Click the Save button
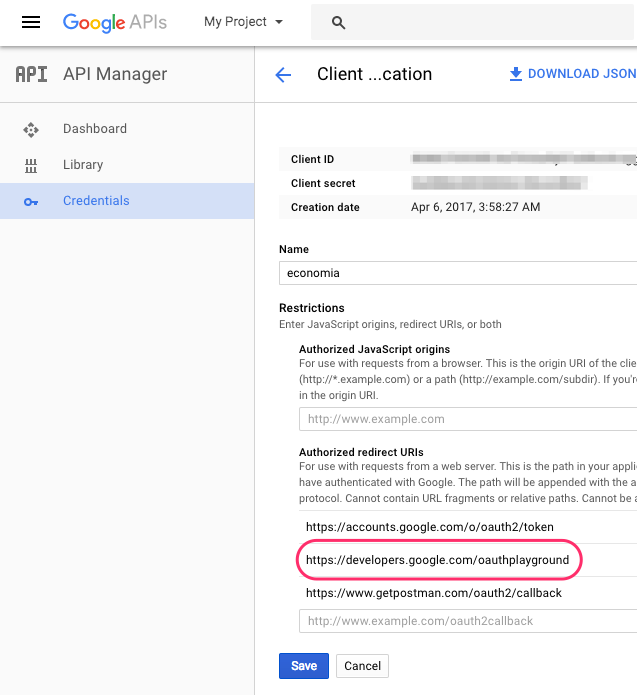Viewport: 637px width, 695px height. (x=304, y=666)
